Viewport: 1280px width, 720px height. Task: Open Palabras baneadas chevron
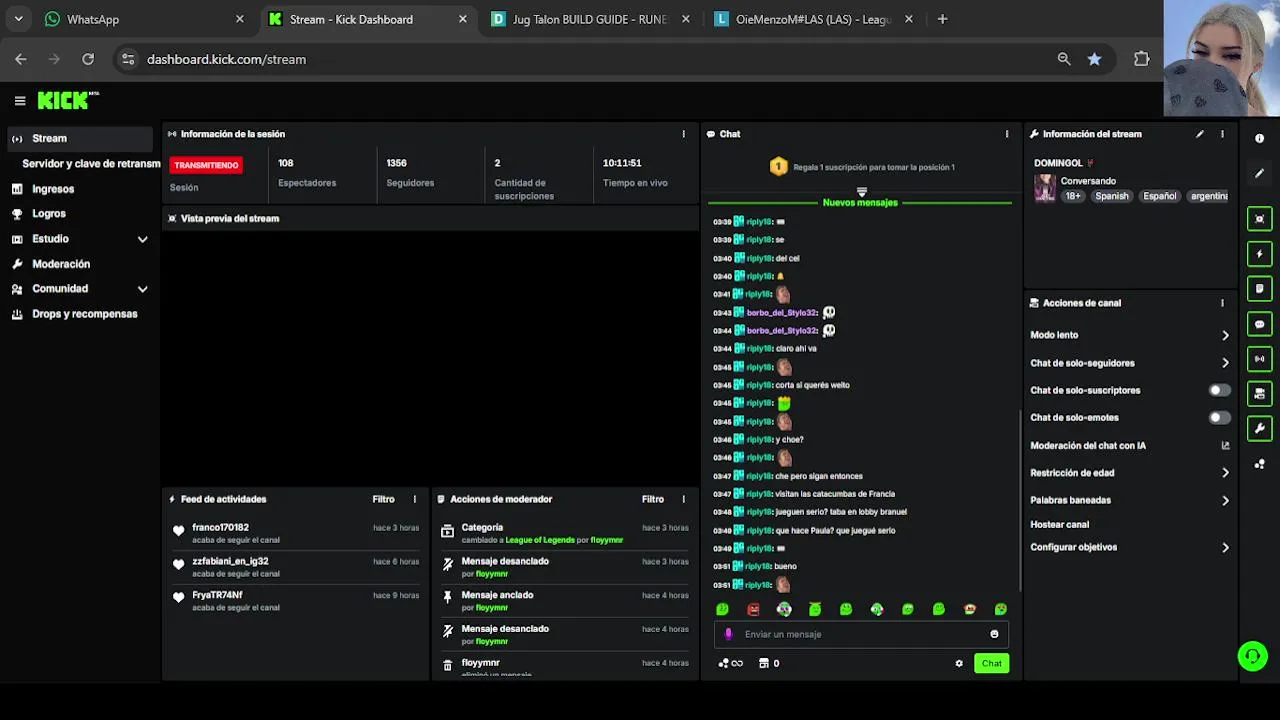[1225, 500]
